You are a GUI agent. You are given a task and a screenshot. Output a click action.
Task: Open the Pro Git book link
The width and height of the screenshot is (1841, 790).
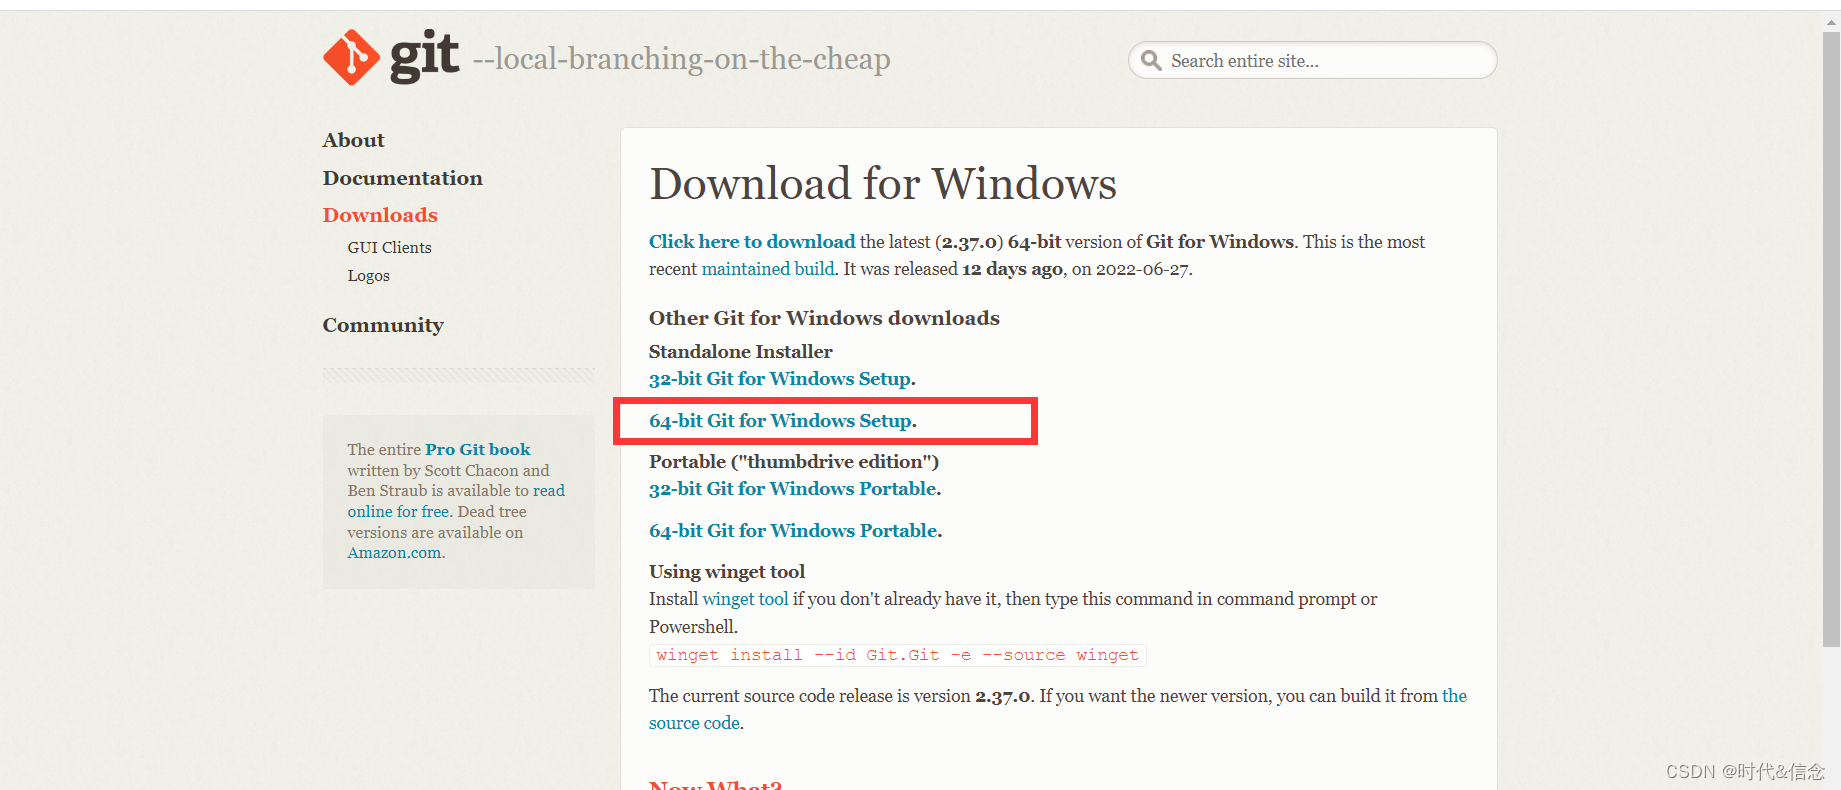477,450
